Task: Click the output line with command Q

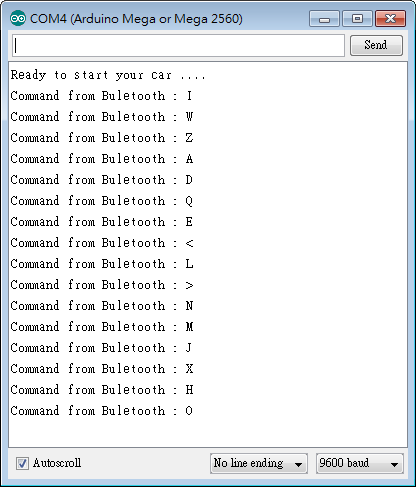Action: [101, 201]
